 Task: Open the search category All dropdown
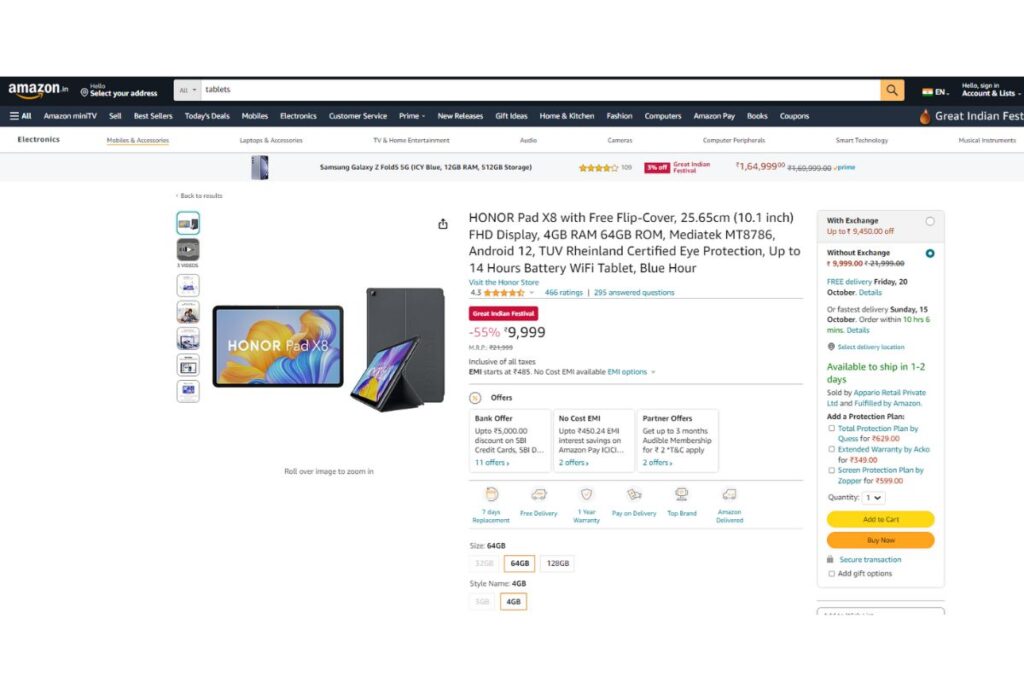pos(187,90)
